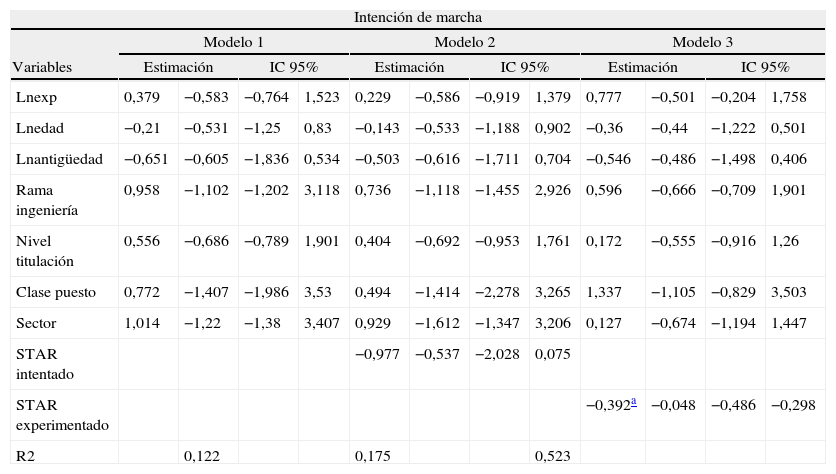Click the Sector row label
Image resolution: width=836 pixels, height=474 pixels.
point(36,323)
